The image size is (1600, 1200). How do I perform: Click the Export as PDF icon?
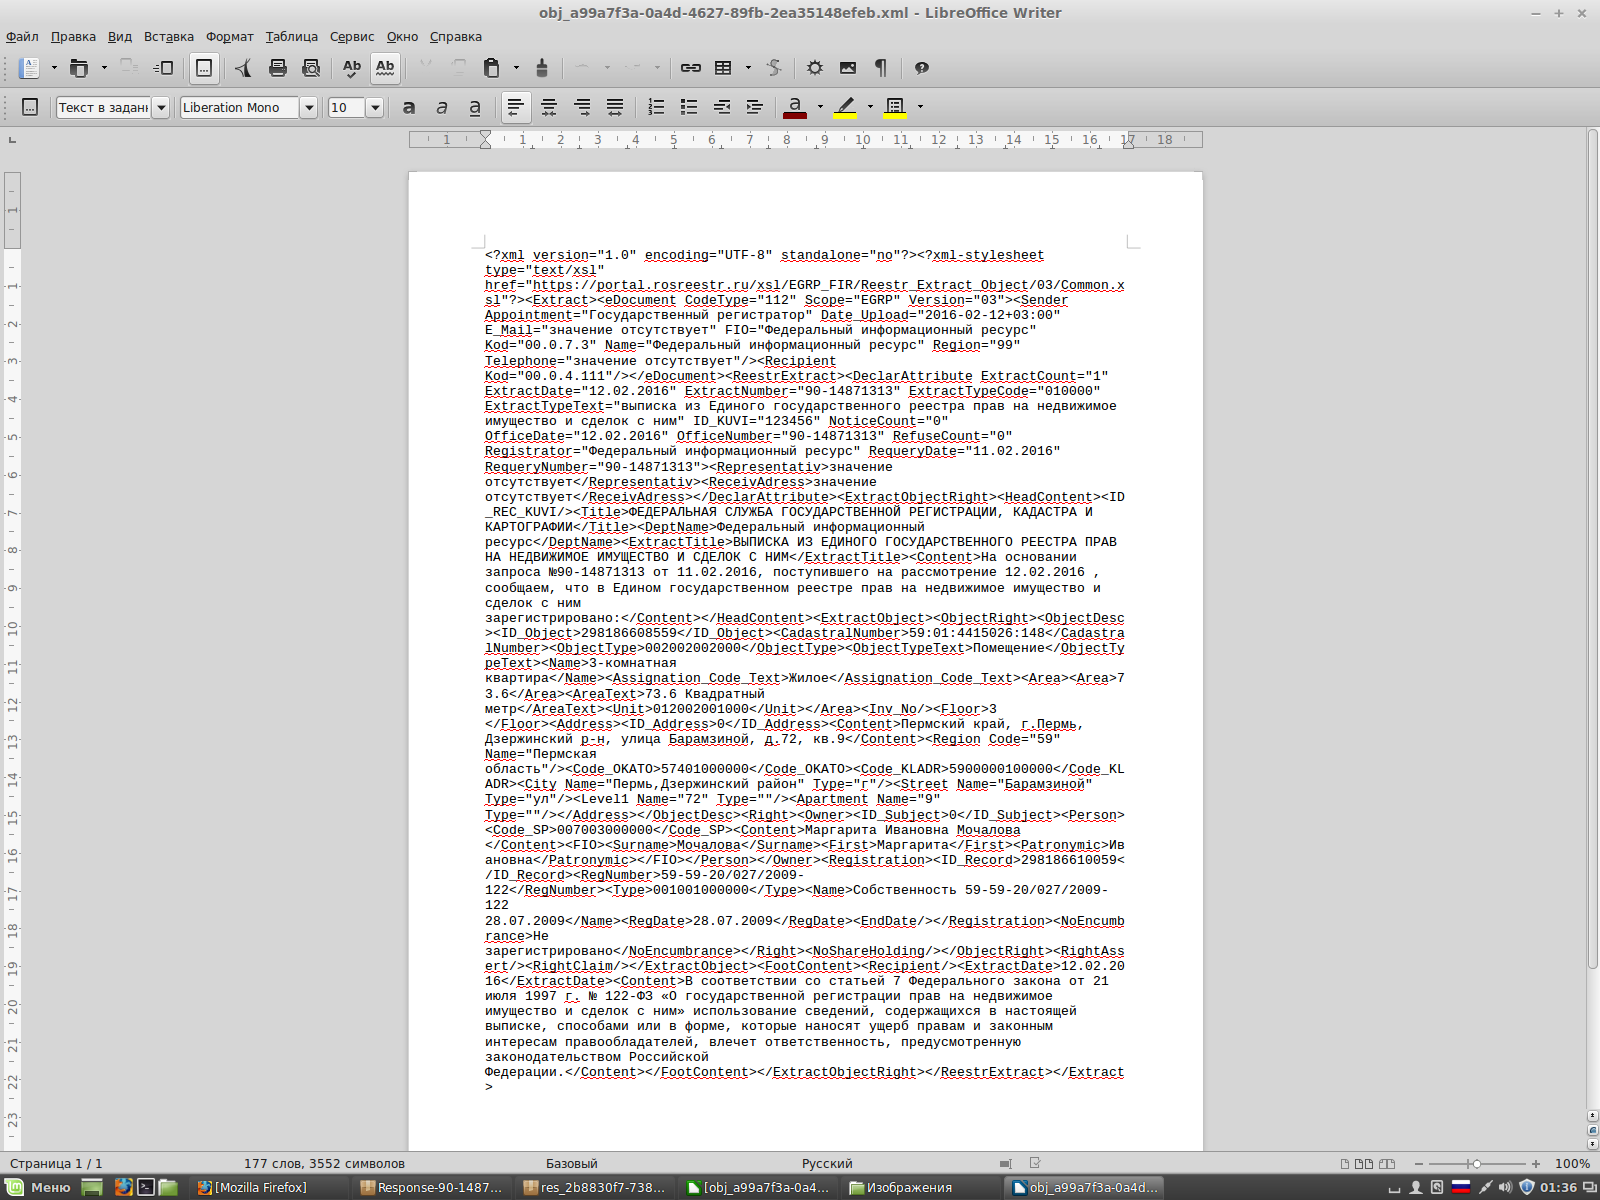point(243,68)
